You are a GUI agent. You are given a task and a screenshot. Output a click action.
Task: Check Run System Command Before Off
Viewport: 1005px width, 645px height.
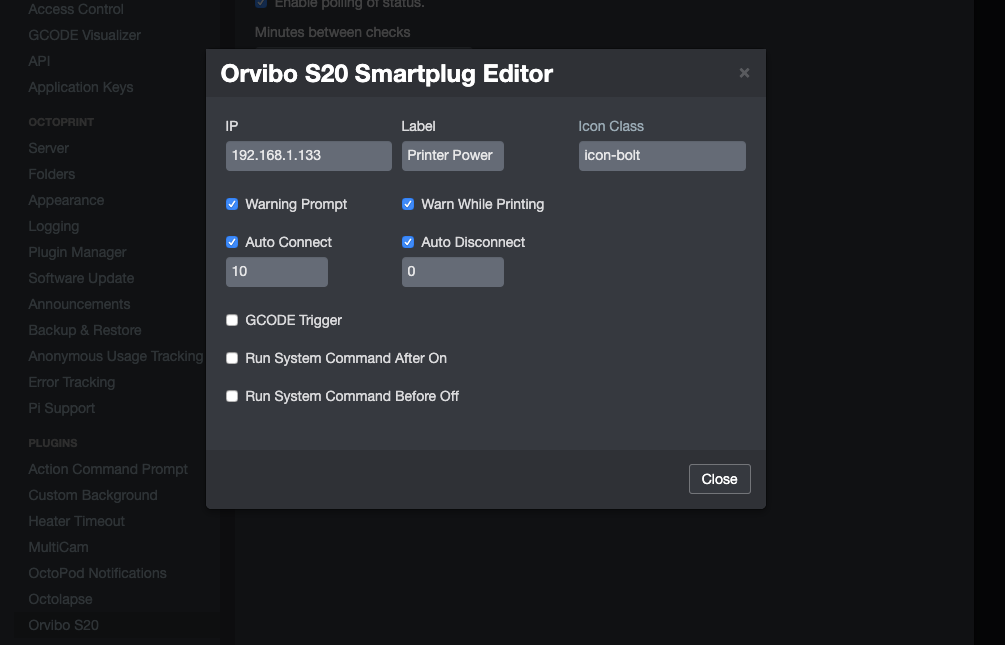(x=232, y=396)
